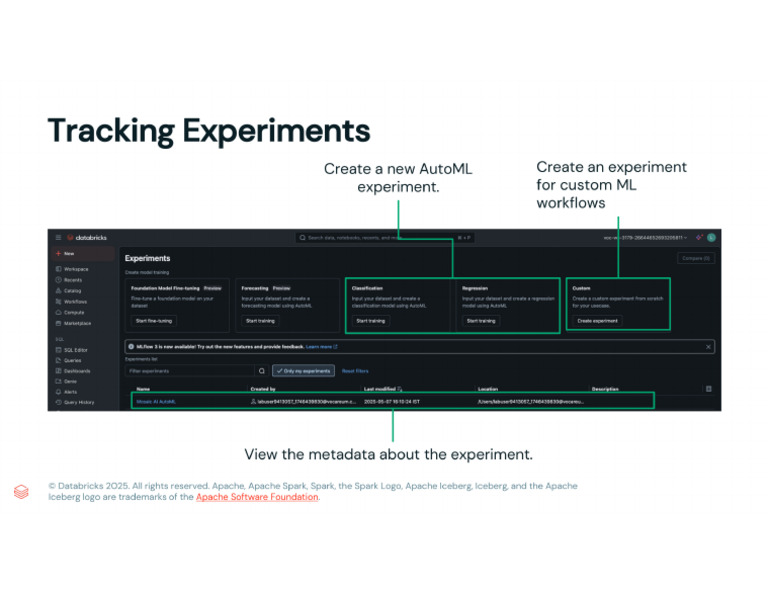Screen dimensions: 768x594
Task: Click the magnifier search button beside Filter experiments
Action: pos(262,371)
